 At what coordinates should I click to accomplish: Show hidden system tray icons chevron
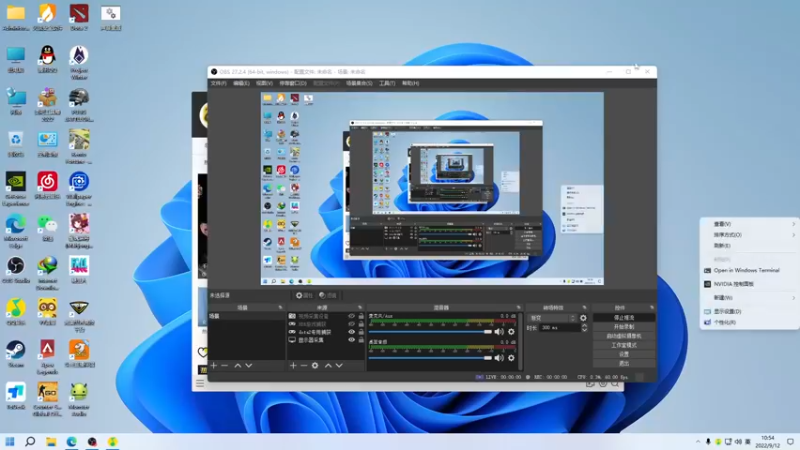697,441
